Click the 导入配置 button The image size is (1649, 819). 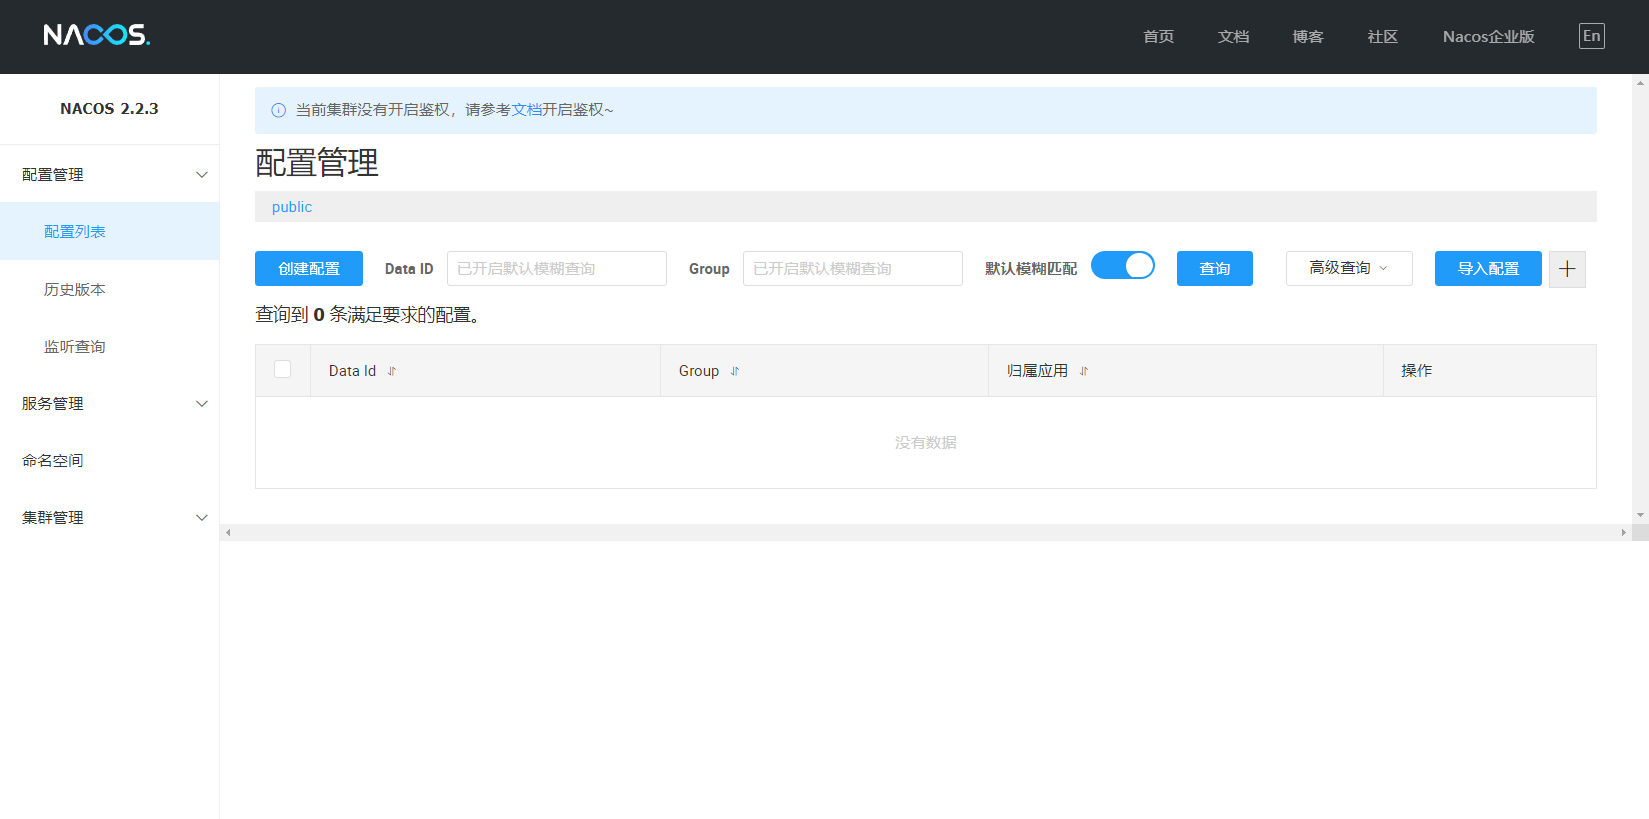click(x=1488, y=269)
